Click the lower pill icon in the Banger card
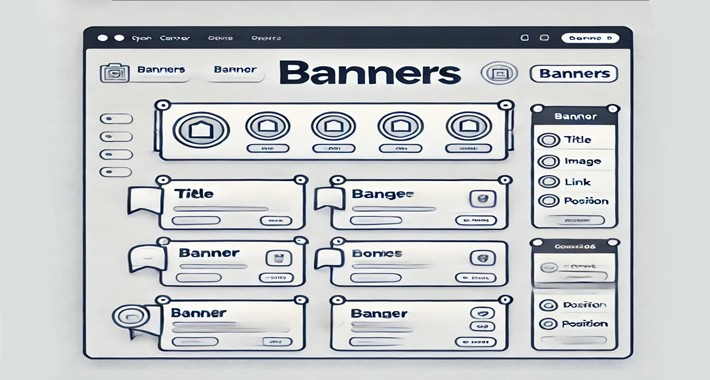Viewport: 710px width, 380px height. point(482,327)
